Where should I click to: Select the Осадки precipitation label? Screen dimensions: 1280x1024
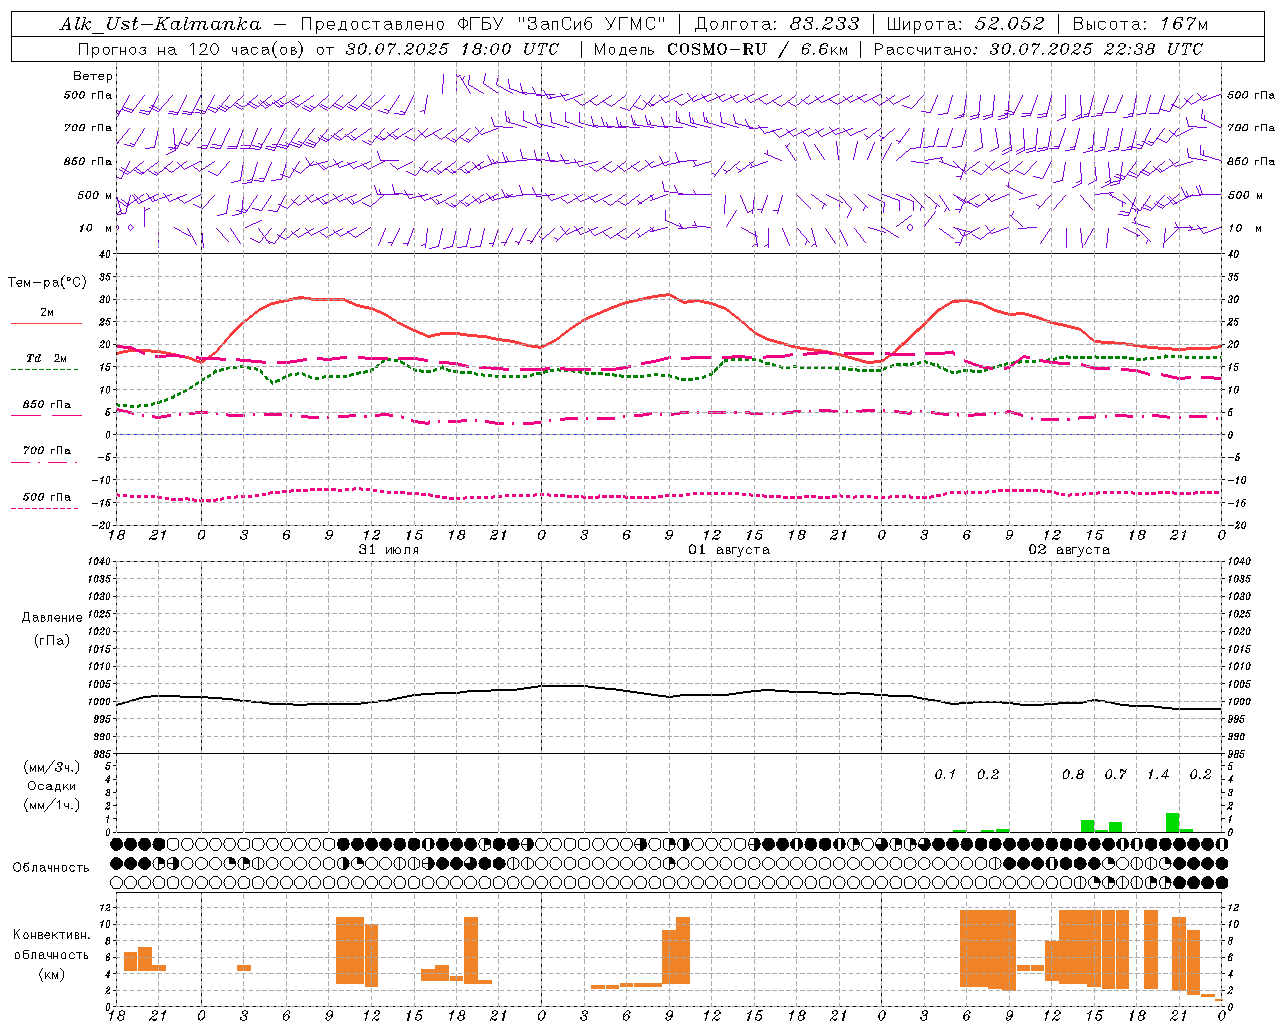coord(51,787)
